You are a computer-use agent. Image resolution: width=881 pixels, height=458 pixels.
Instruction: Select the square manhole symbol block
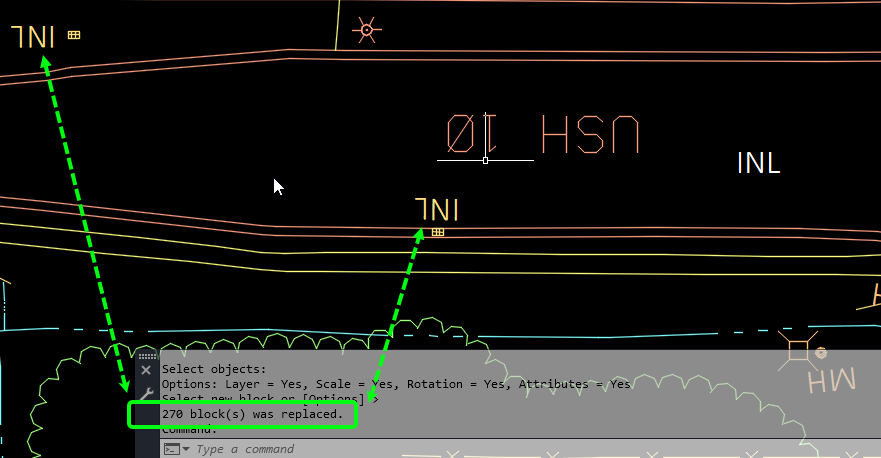point(798,351)
